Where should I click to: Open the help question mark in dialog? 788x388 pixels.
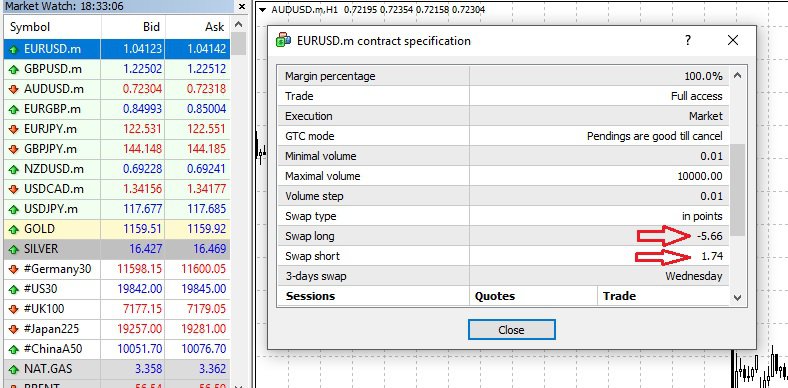pos(688,40)
